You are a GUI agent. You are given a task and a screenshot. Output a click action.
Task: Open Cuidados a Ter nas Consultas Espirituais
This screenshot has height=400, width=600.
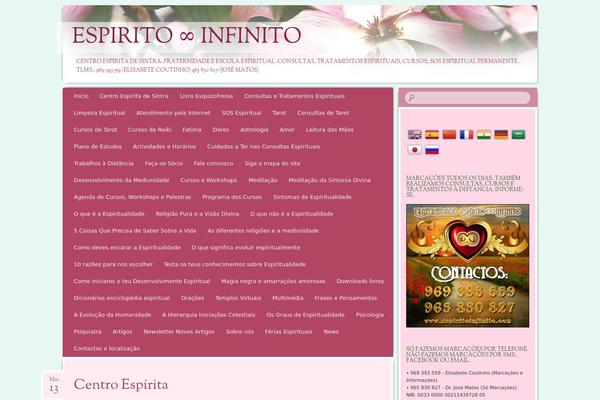[264, 147]
